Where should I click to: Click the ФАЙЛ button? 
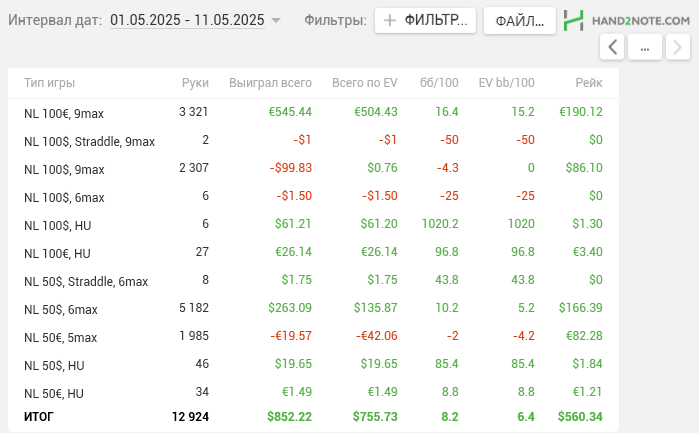(x=519, y=20)
